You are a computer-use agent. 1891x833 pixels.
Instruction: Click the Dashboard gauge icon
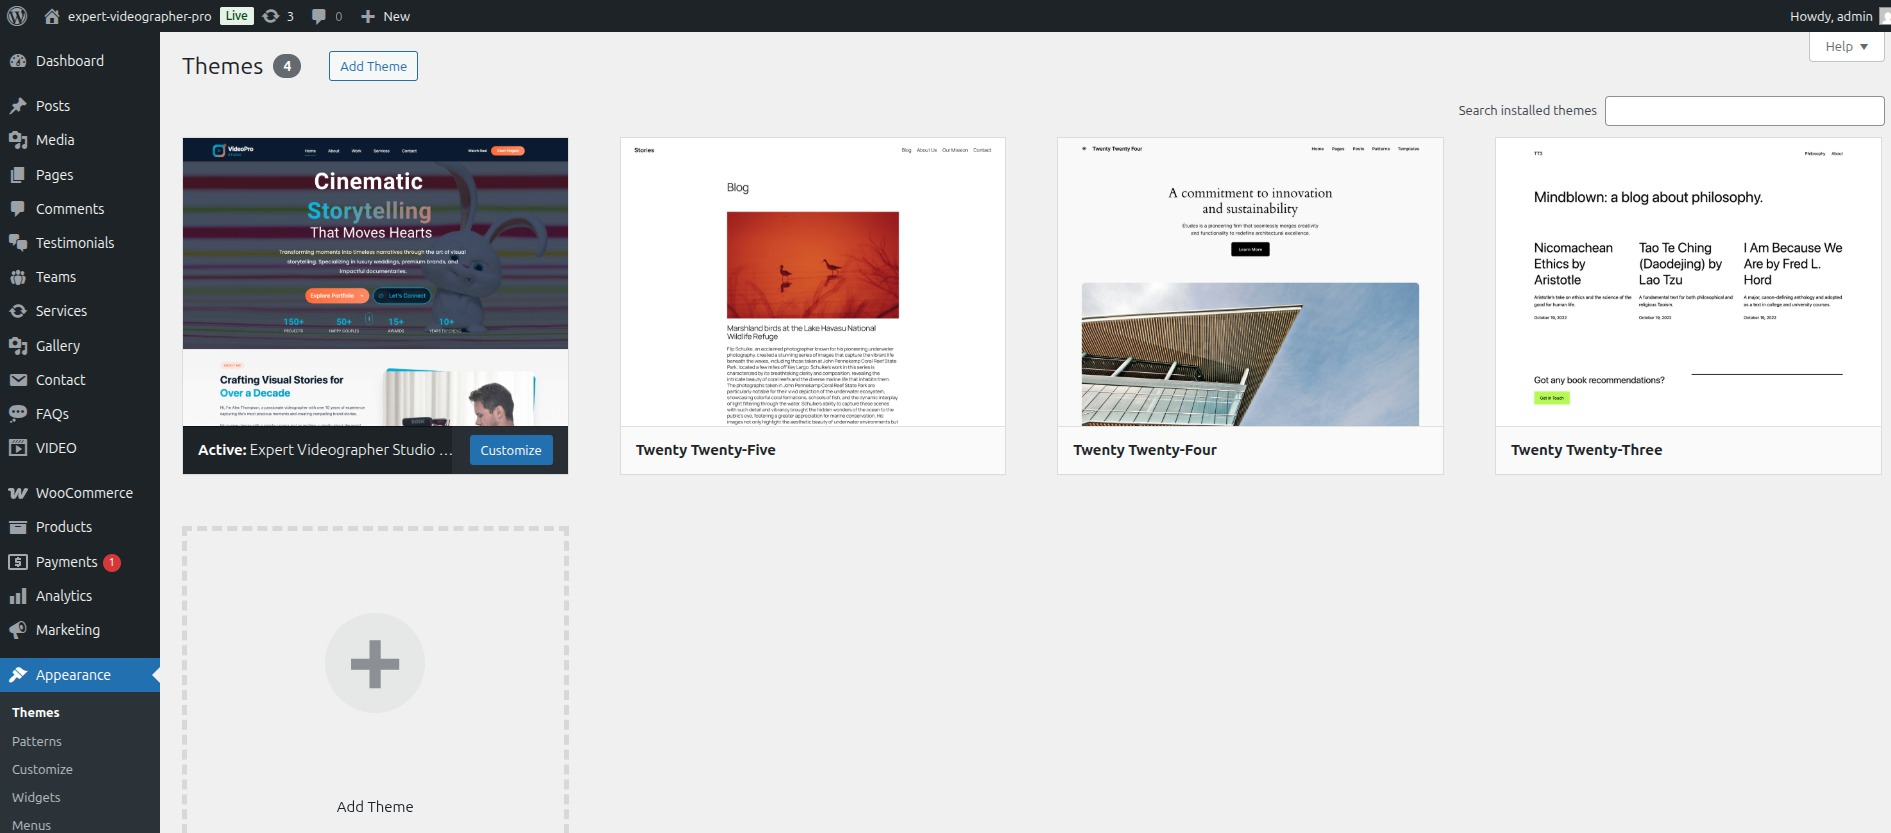18,61
